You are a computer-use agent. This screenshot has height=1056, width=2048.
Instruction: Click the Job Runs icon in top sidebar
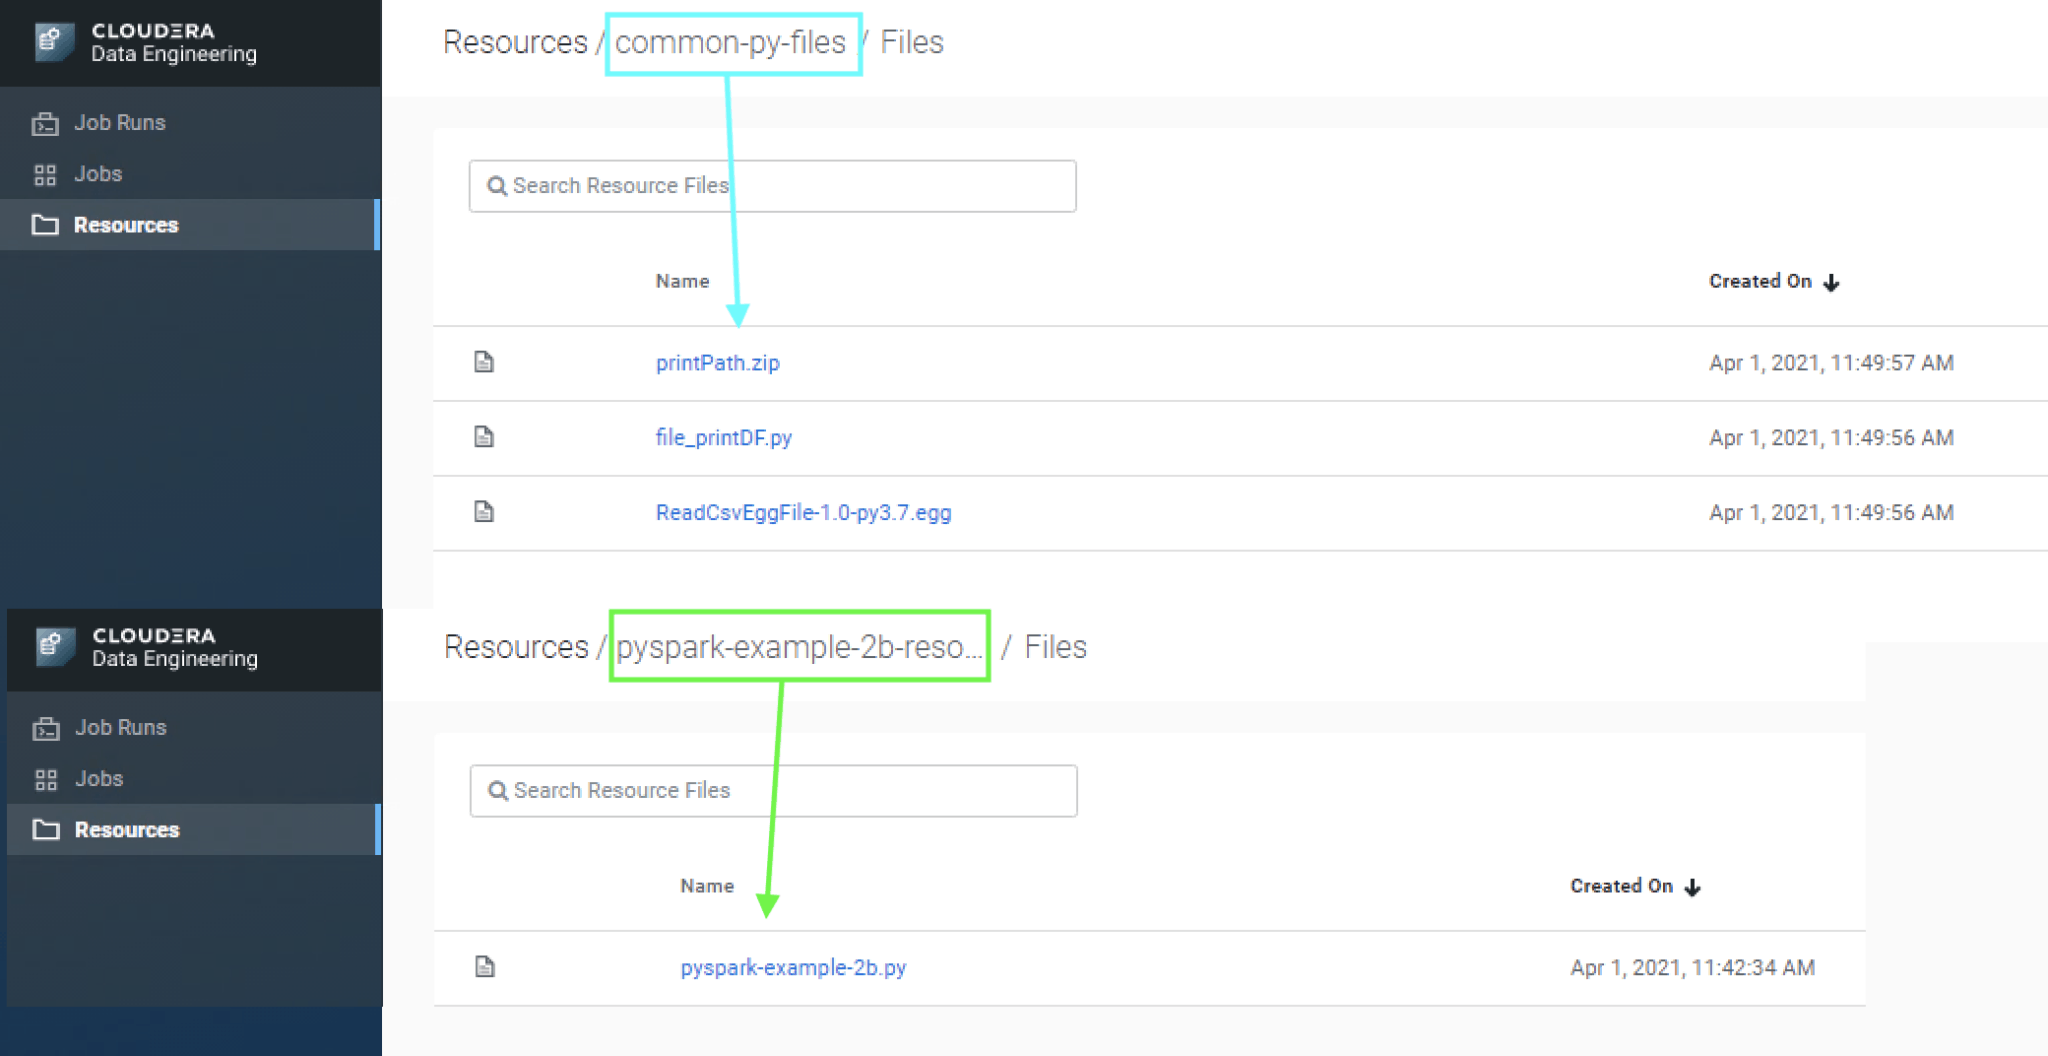(x=45, y=123)
